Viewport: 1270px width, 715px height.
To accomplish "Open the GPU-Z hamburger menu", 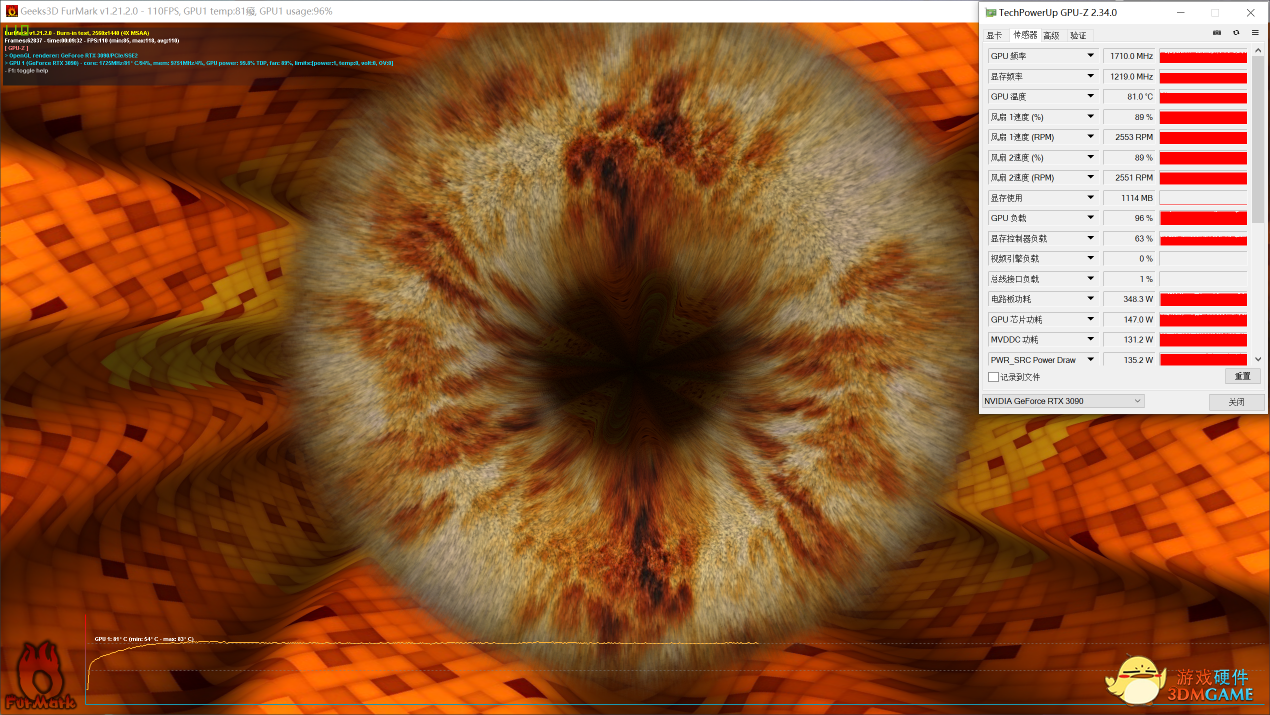I will pos(1255,33).
